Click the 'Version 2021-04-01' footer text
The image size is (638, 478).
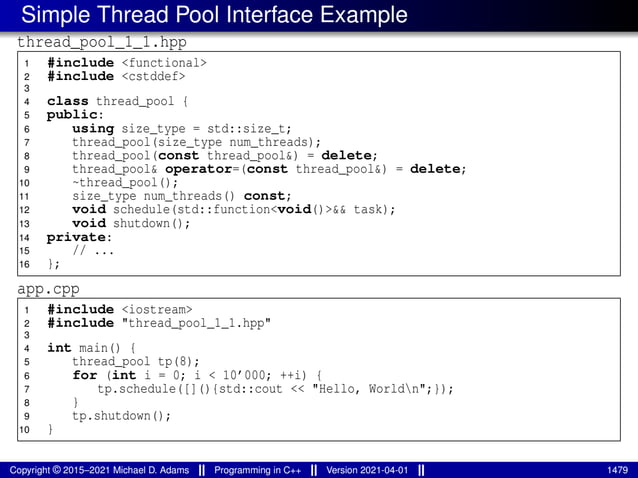coord(367,470)
